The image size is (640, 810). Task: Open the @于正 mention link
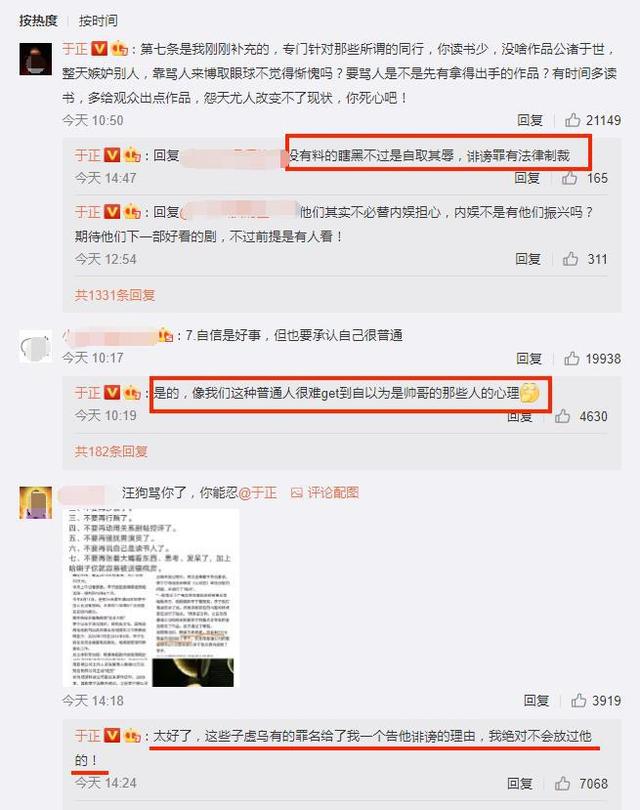[258, 493]
